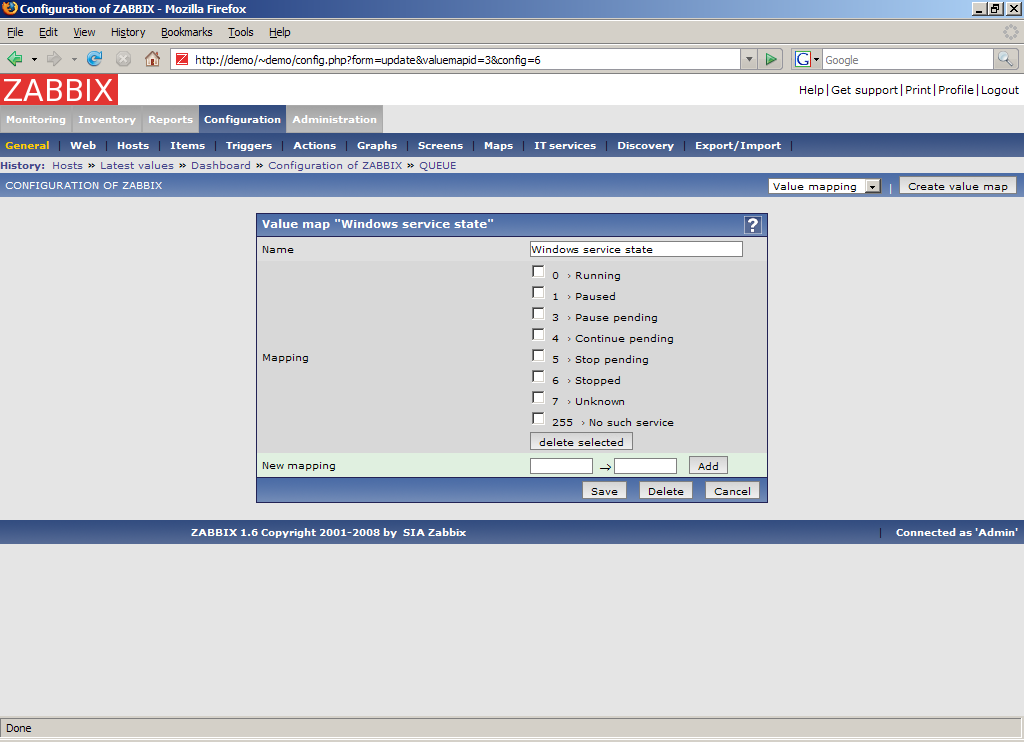
Task: Open the address bar history dropdown
Action: tap(749, 59)
